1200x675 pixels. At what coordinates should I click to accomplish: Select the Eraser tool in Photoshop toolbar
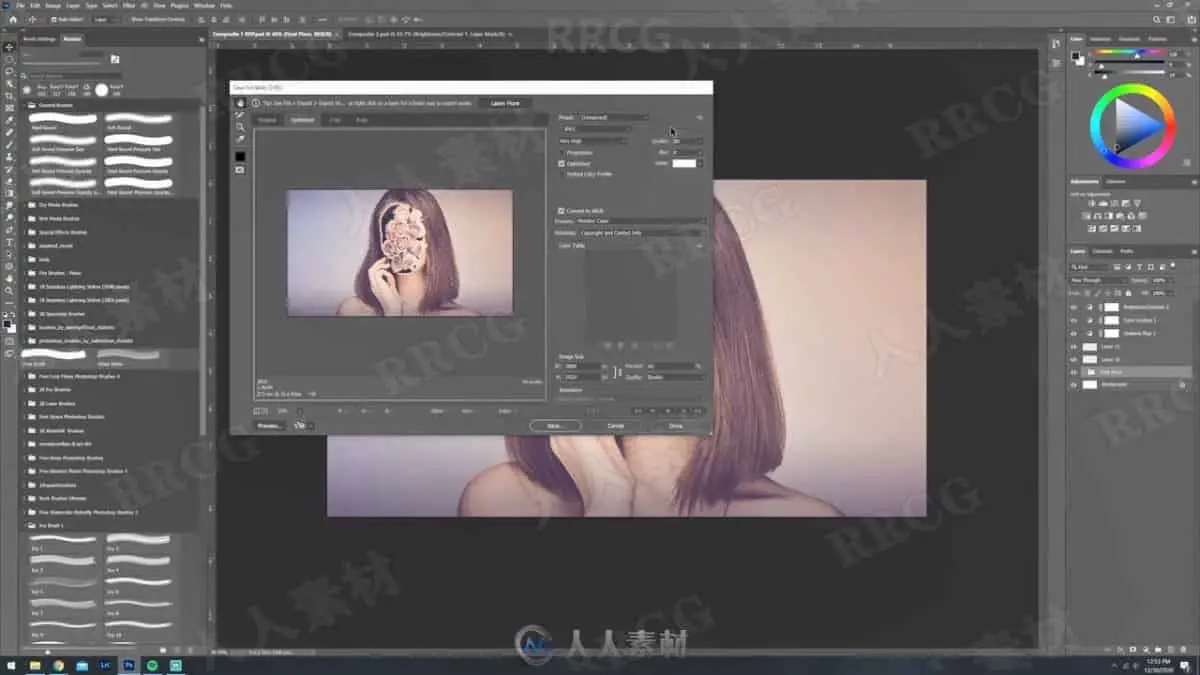[x=10, y=181]
